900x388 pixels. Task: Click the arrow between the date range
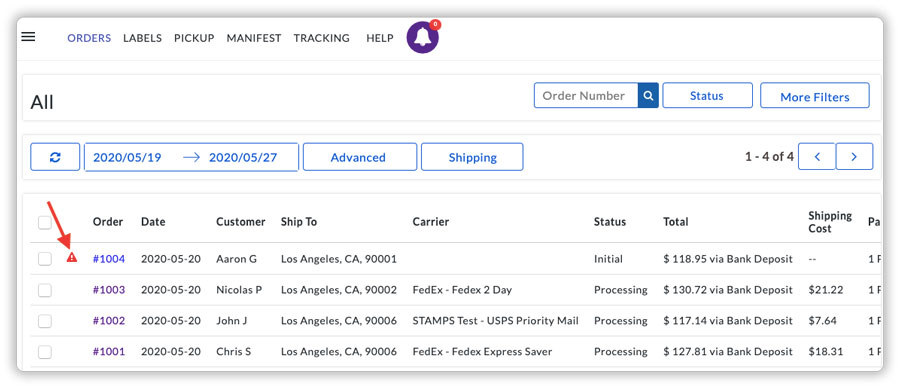191,157
